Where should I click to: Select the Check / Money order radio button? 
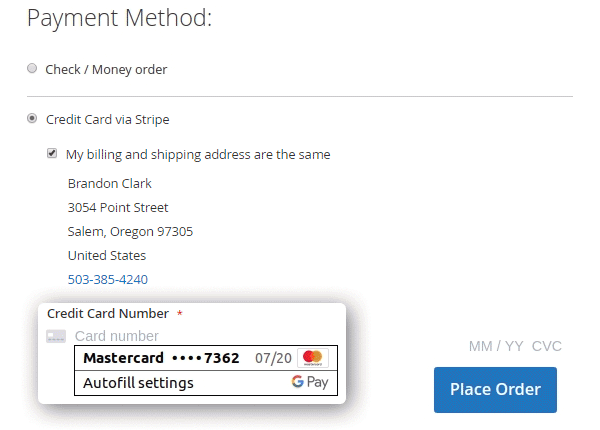(33, 69)
